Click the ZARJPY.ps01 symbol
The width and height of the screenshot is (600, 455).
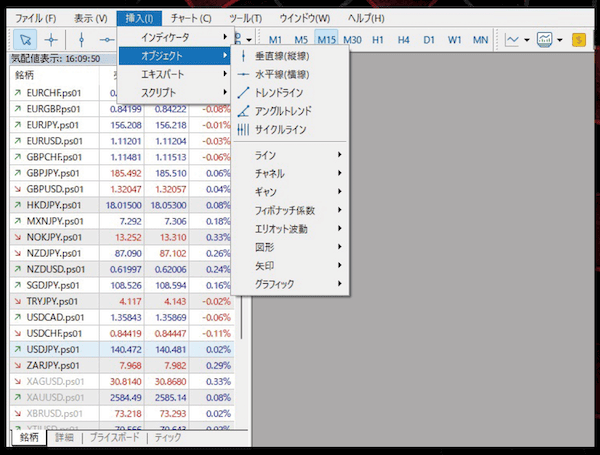pyautogui.click(x=53, y=365)
